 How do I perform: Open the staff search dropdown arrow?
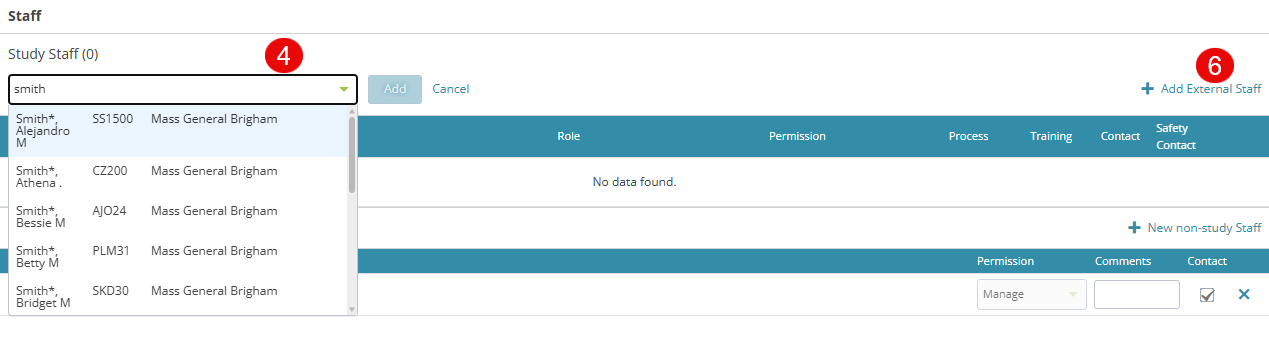(x=344, y=89)
